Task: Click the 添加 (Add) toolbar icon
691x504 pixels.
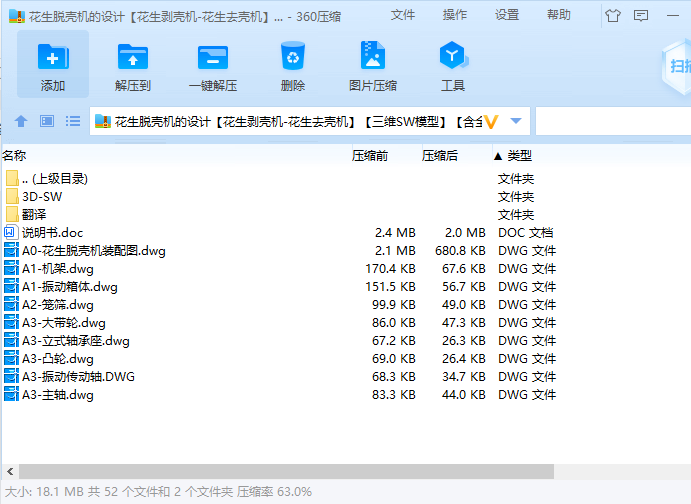Action: click(53, 57)
